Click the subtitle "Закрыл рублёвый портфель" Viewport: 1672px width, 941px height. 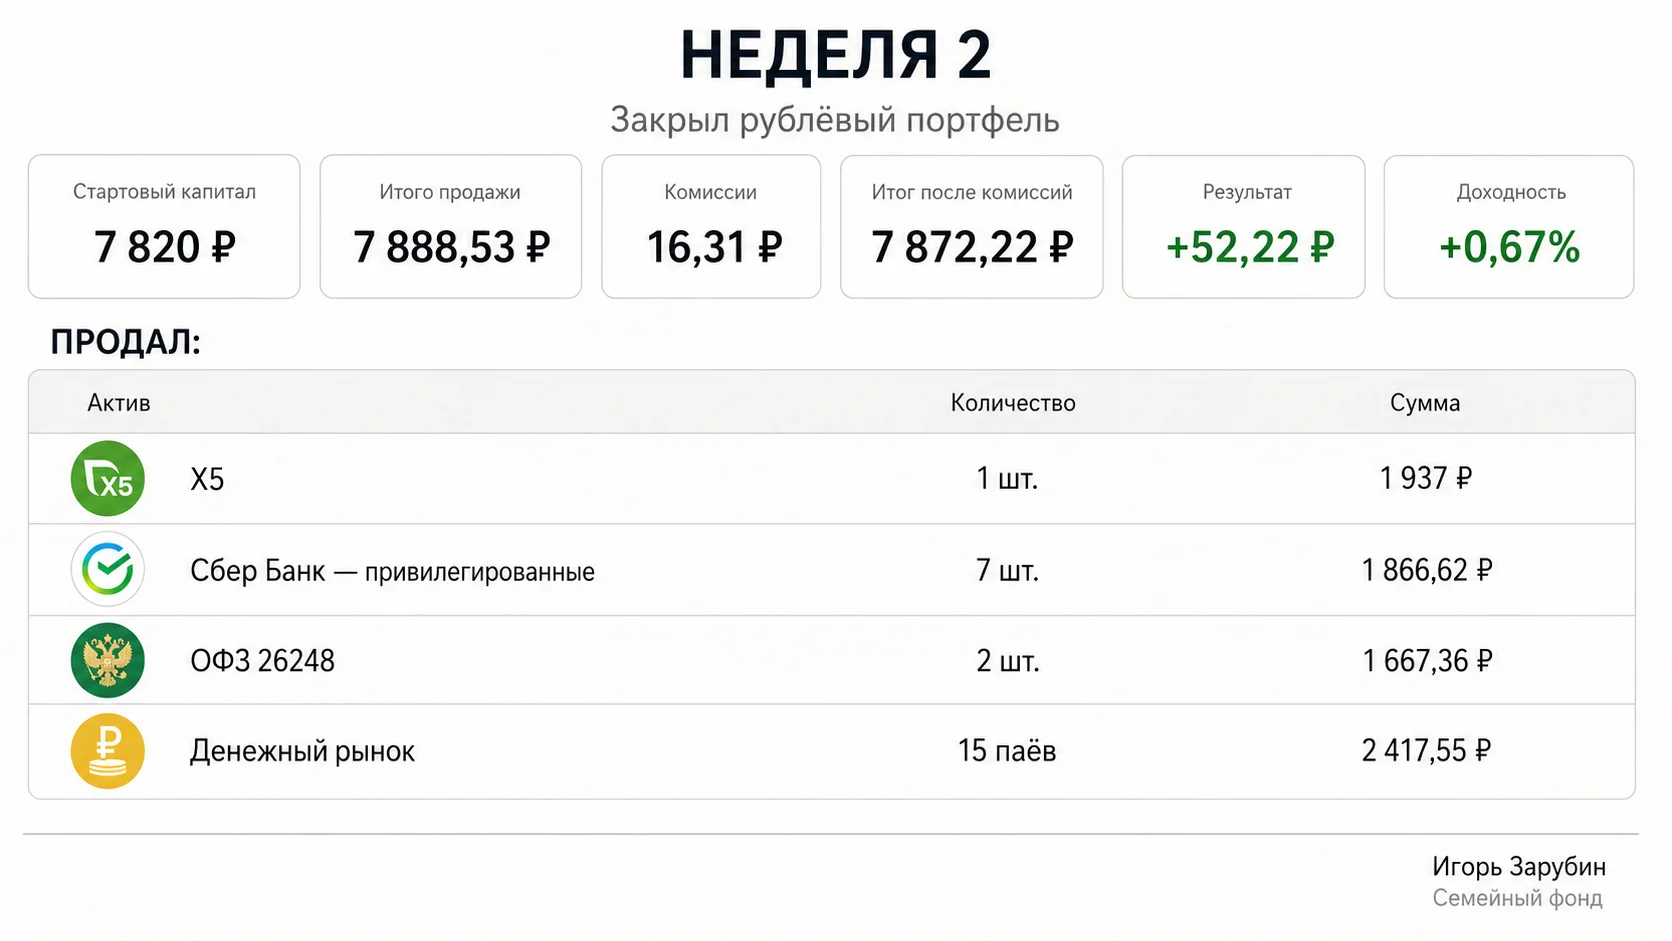pyautogui.click(x=835, y=120)
